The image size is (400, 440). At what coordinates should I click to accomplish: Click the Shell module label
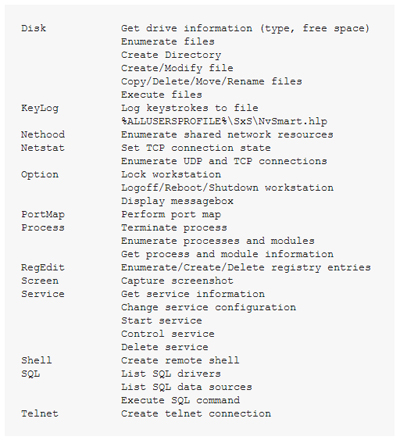36,361
